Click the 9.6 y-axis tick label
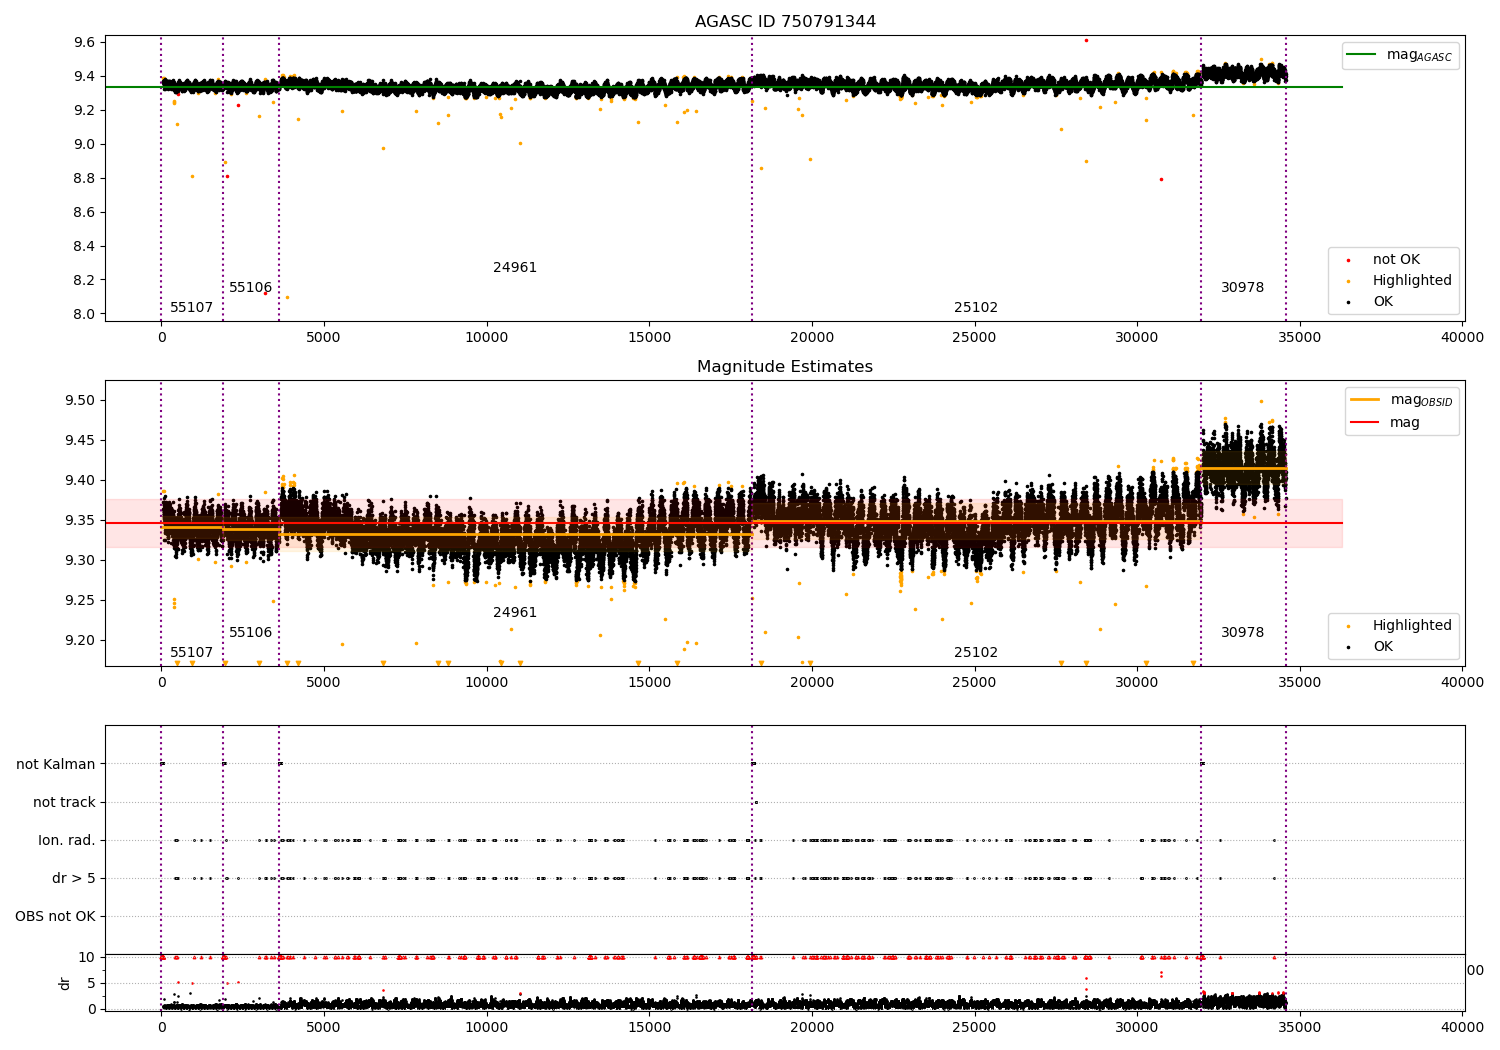 tap(84, 42)
